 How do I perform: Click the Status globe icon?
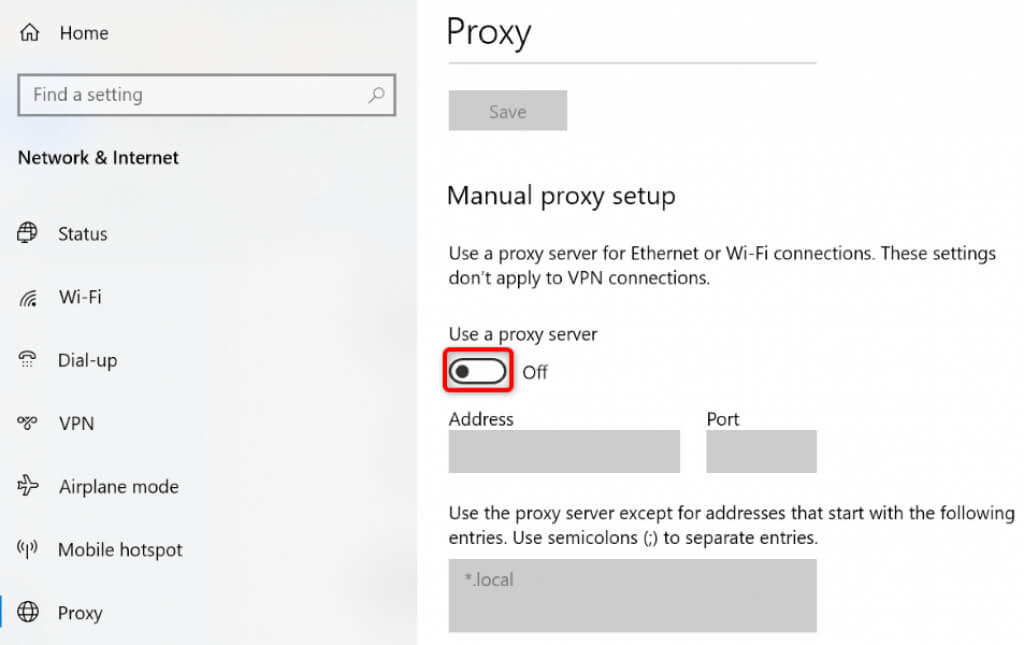28,234
